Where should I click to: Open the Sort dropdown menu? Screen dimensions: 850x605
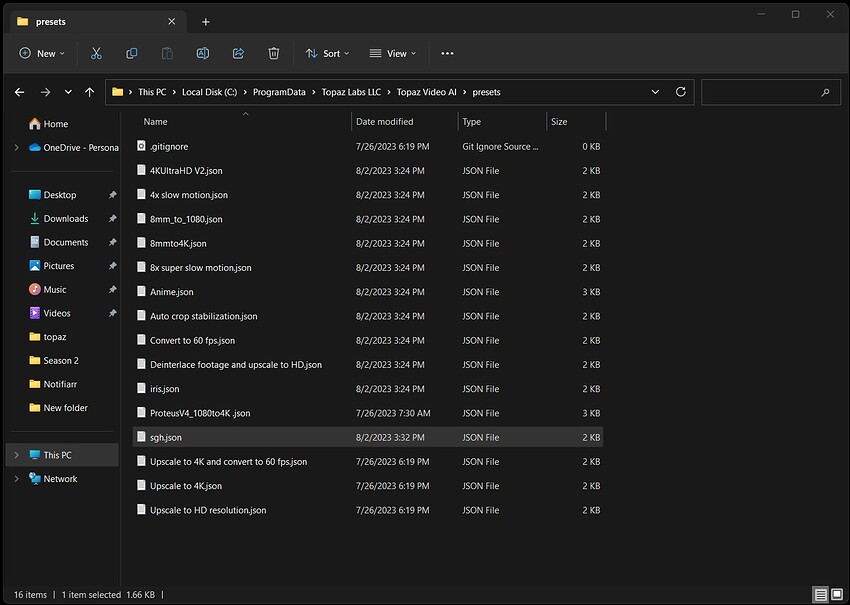click(x=326, y=53)
